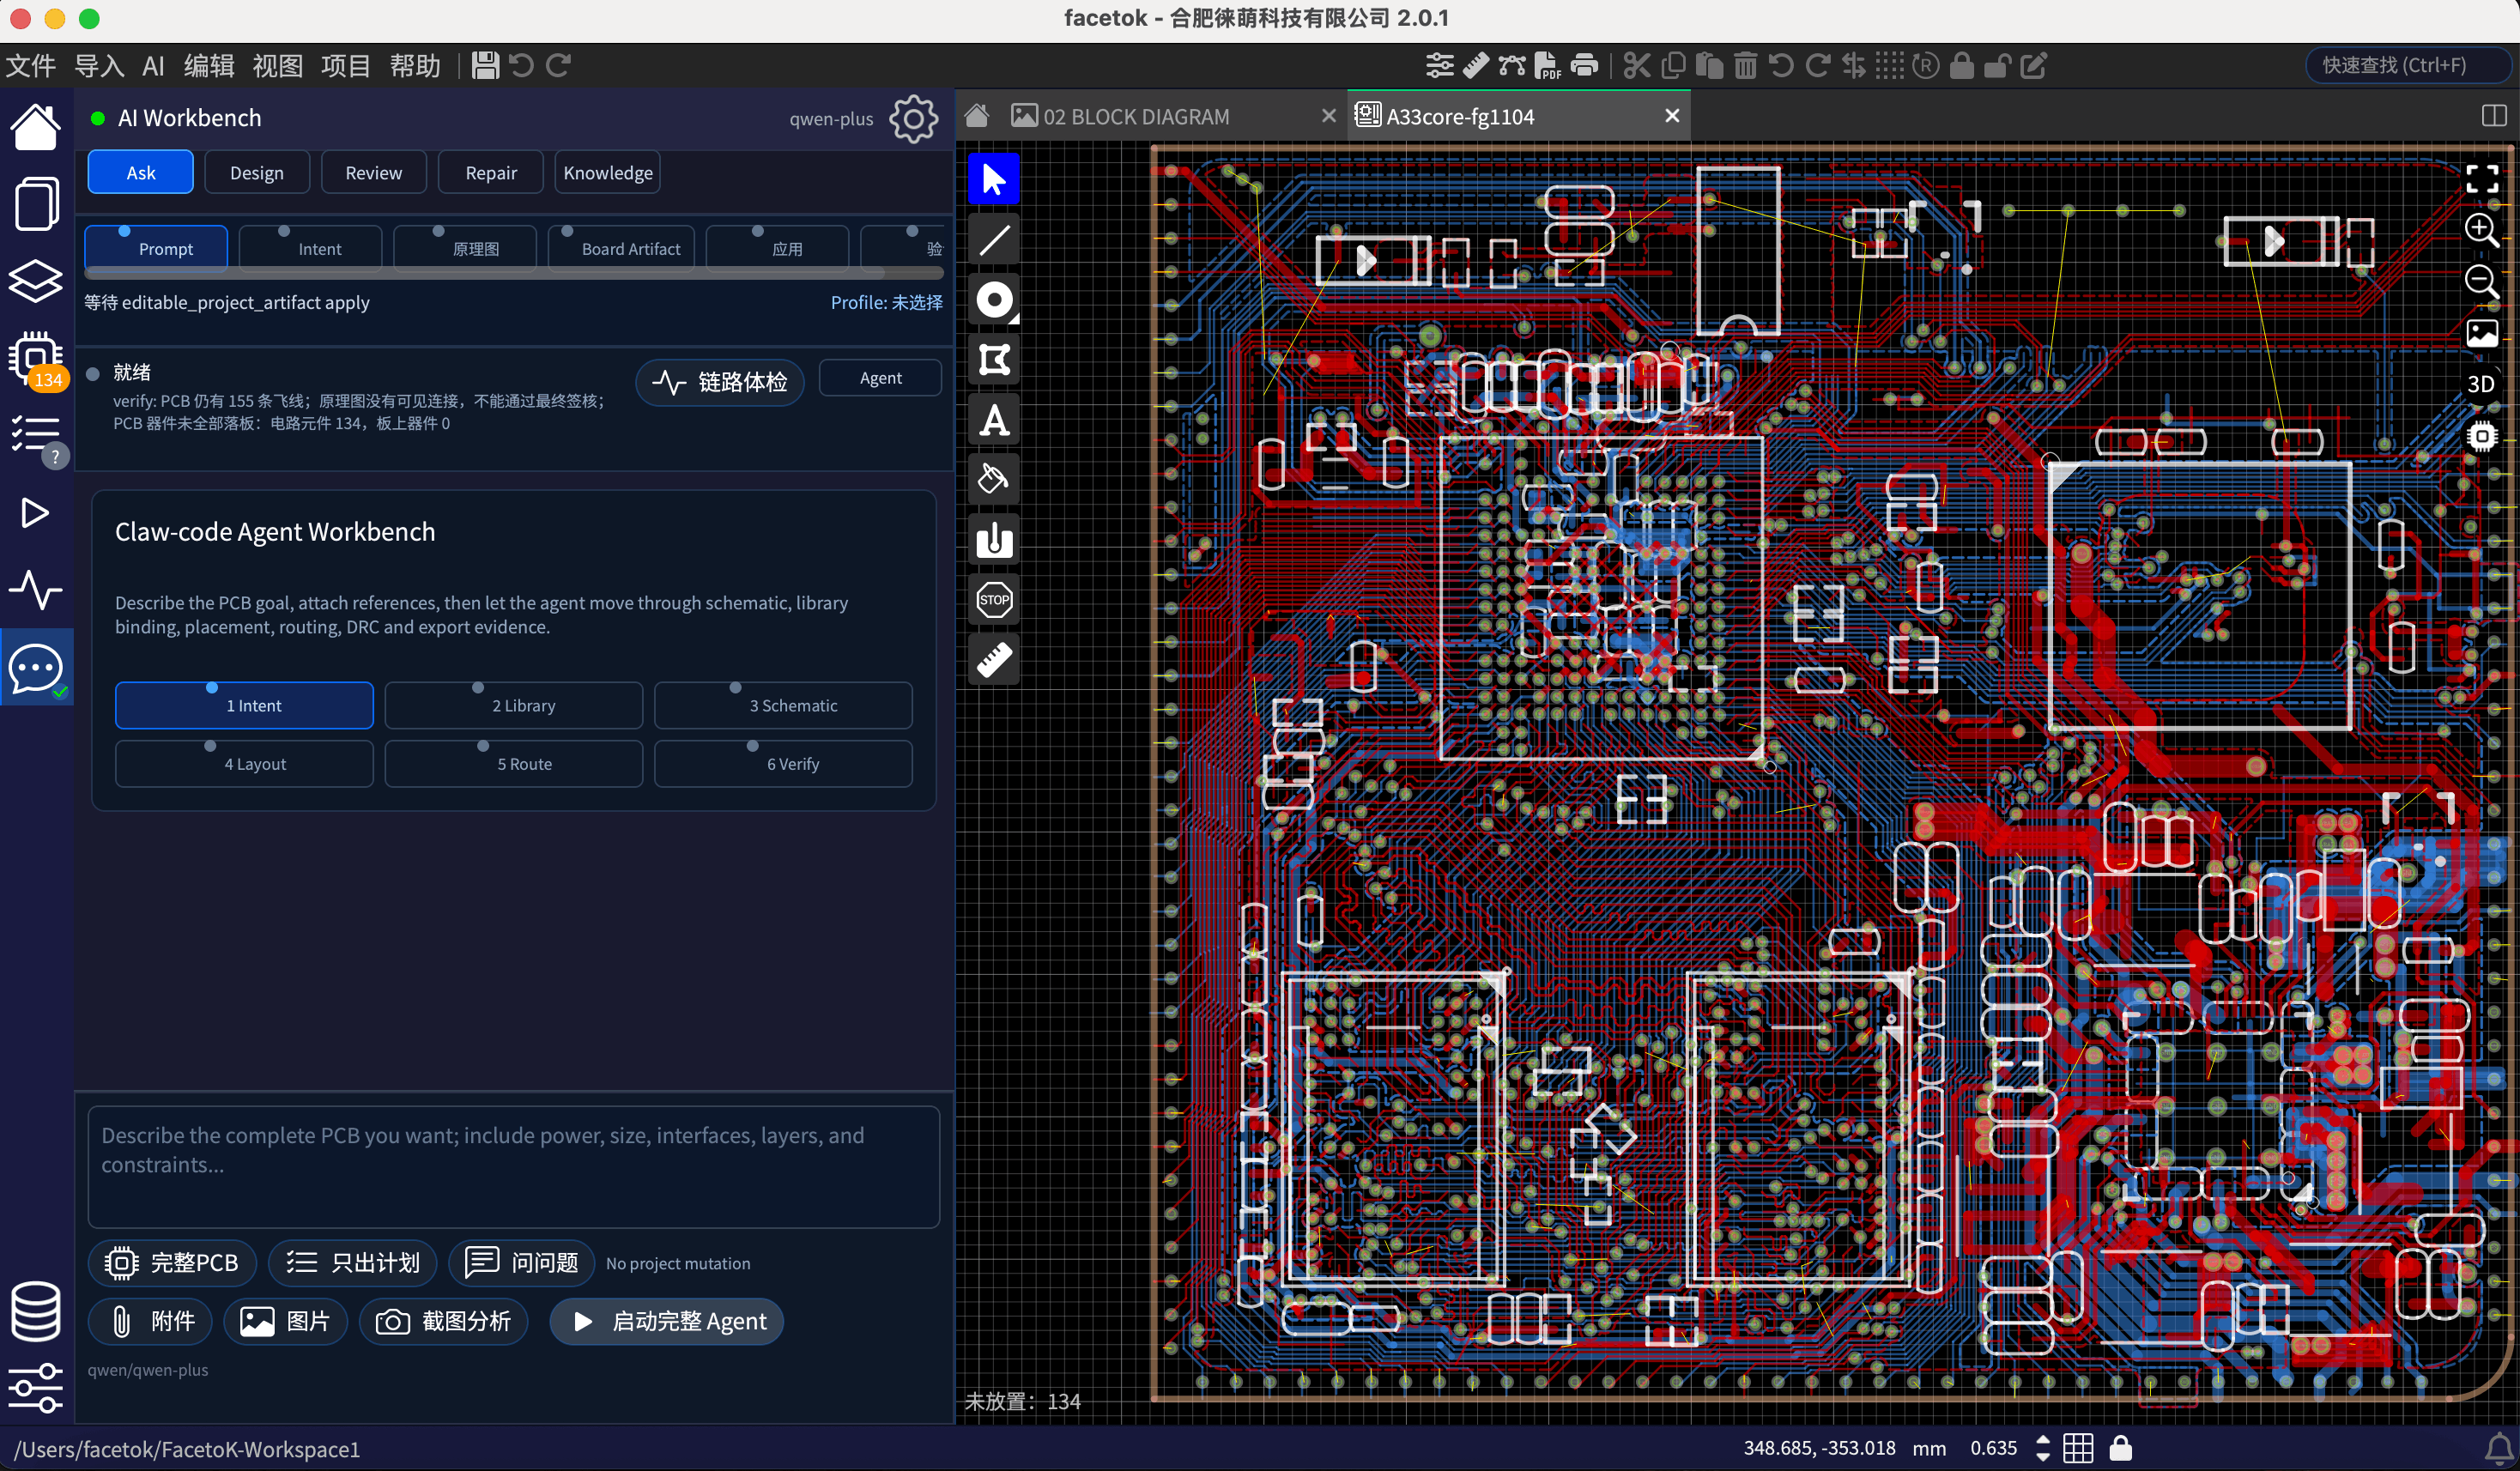2520x1471 pixels.
Task: Open the AI menu
Action: [x=153, y=66]
